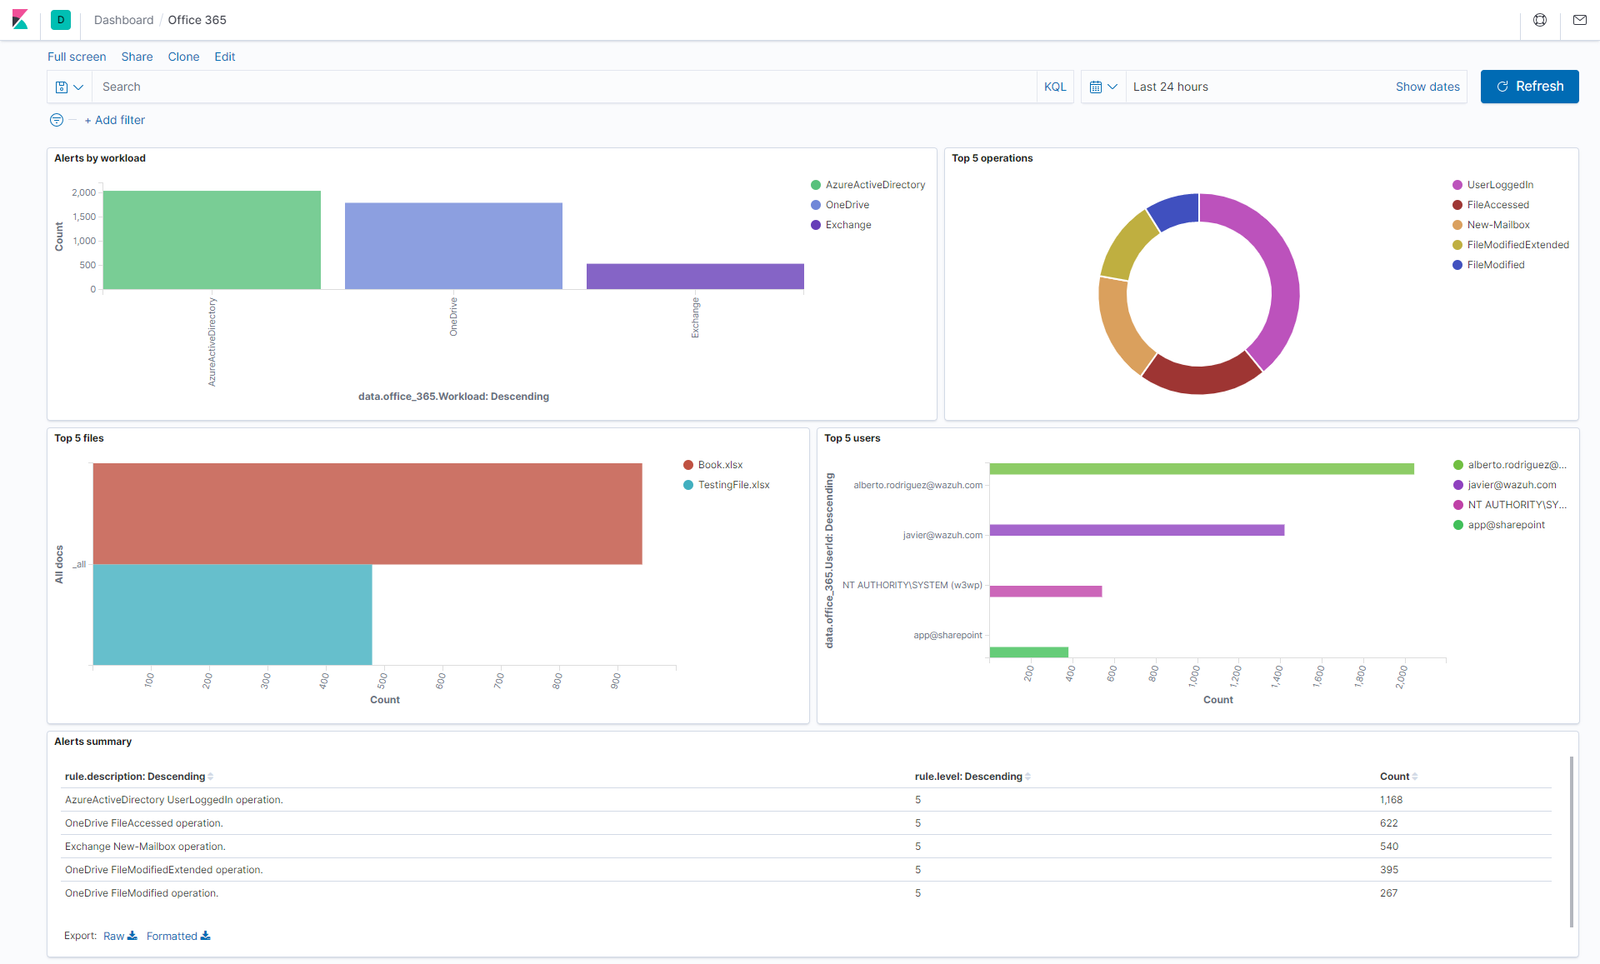The image size is (1600, 964).
Task: Open the green D space avatar
Action: [61, 20]
